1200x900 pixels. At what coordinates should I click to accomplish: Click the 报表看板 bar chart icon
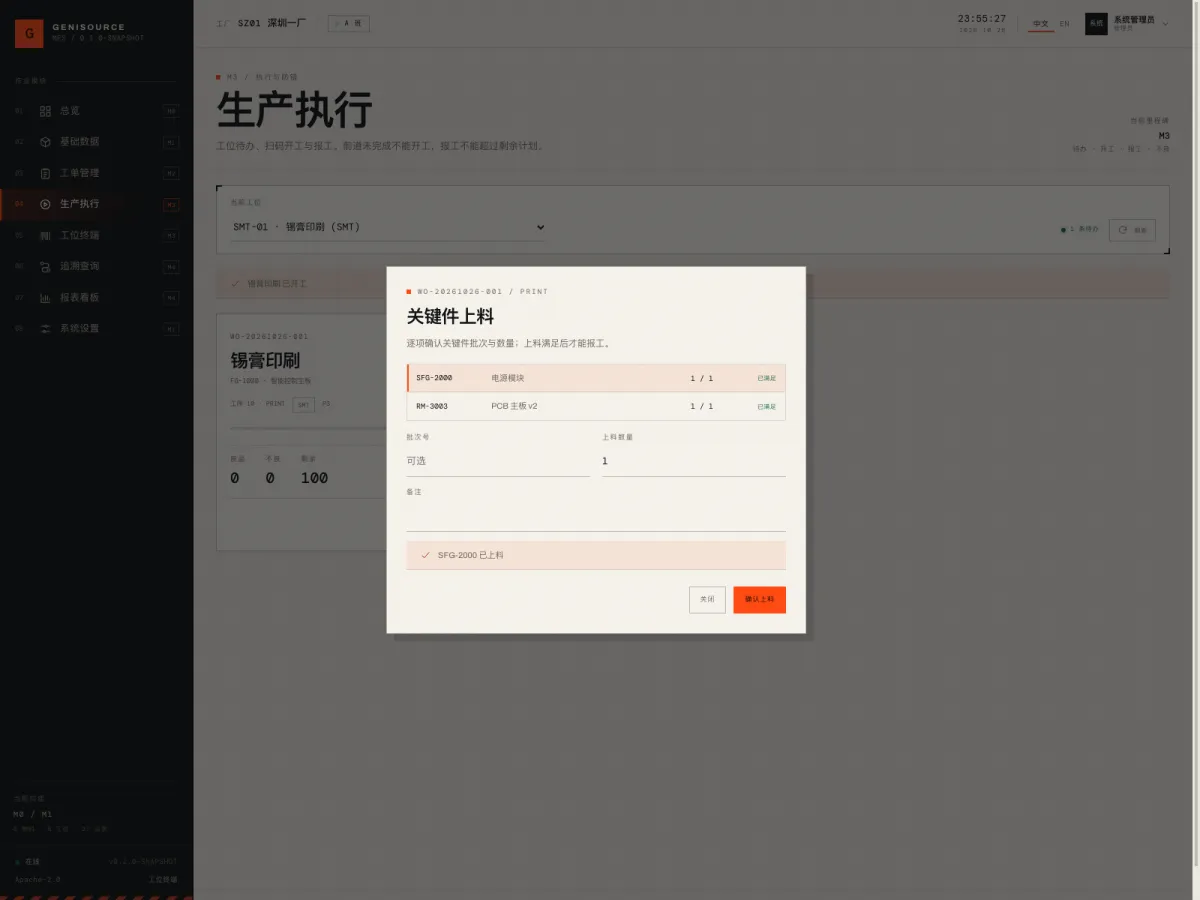(45, 298)
